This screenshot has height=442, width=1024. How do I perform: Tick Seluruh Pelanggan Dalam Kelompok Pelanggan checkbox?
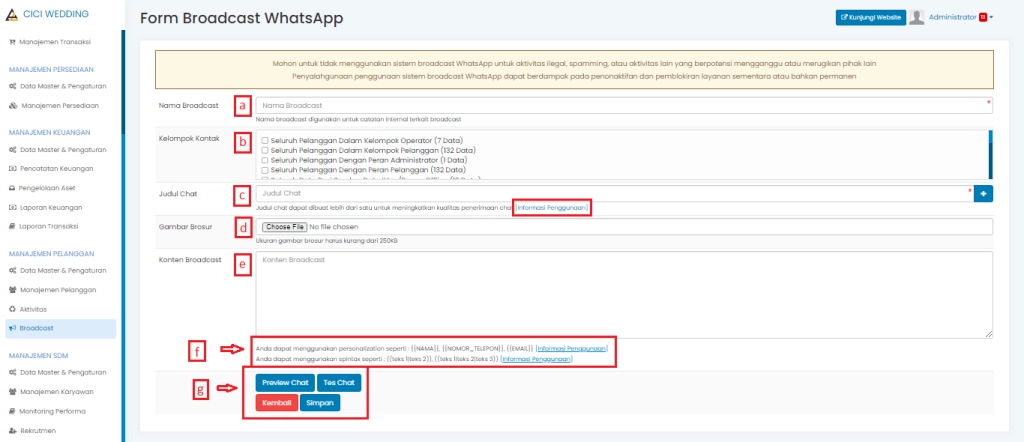(x=264, y=150)
